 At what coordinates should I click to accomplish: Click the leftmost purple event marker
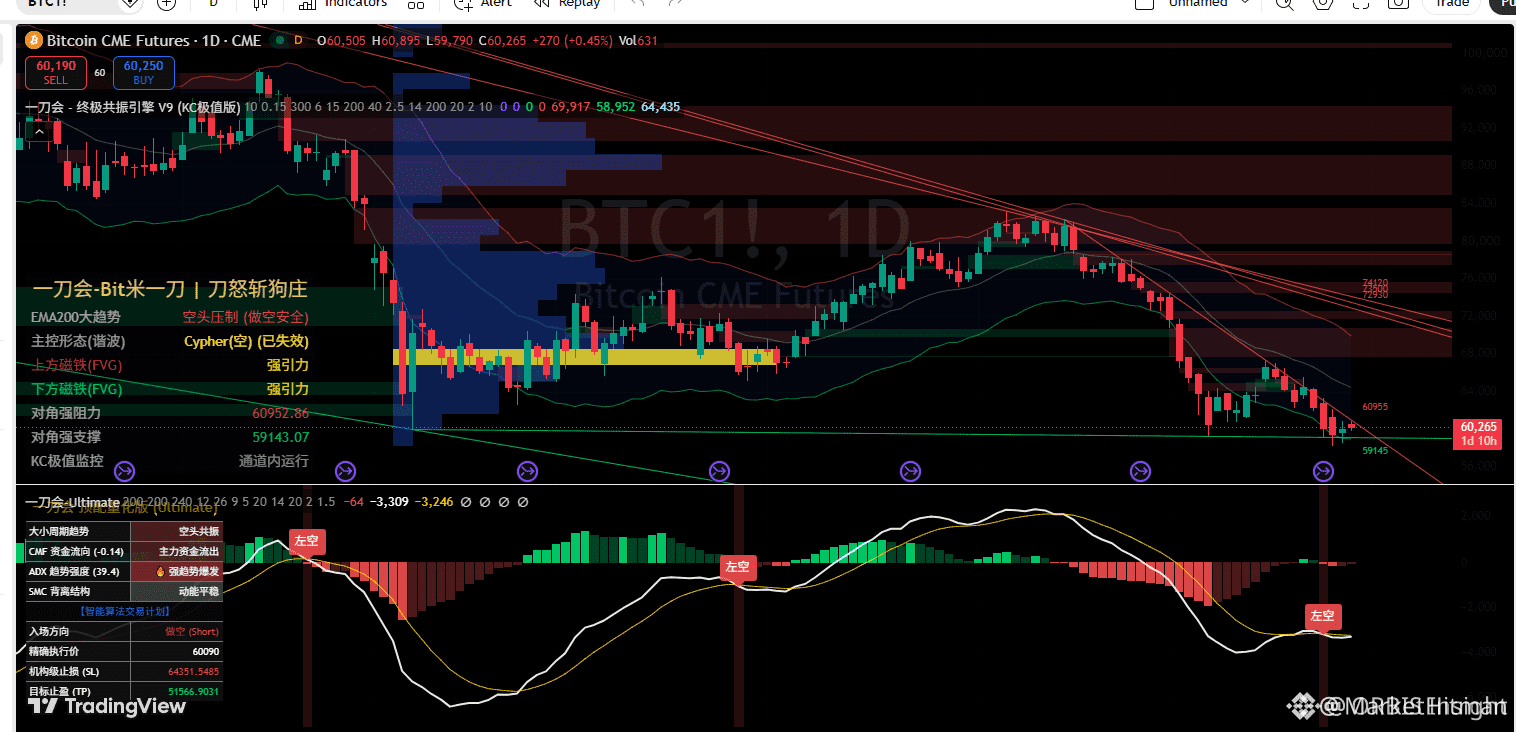click(x=125, y=470)
